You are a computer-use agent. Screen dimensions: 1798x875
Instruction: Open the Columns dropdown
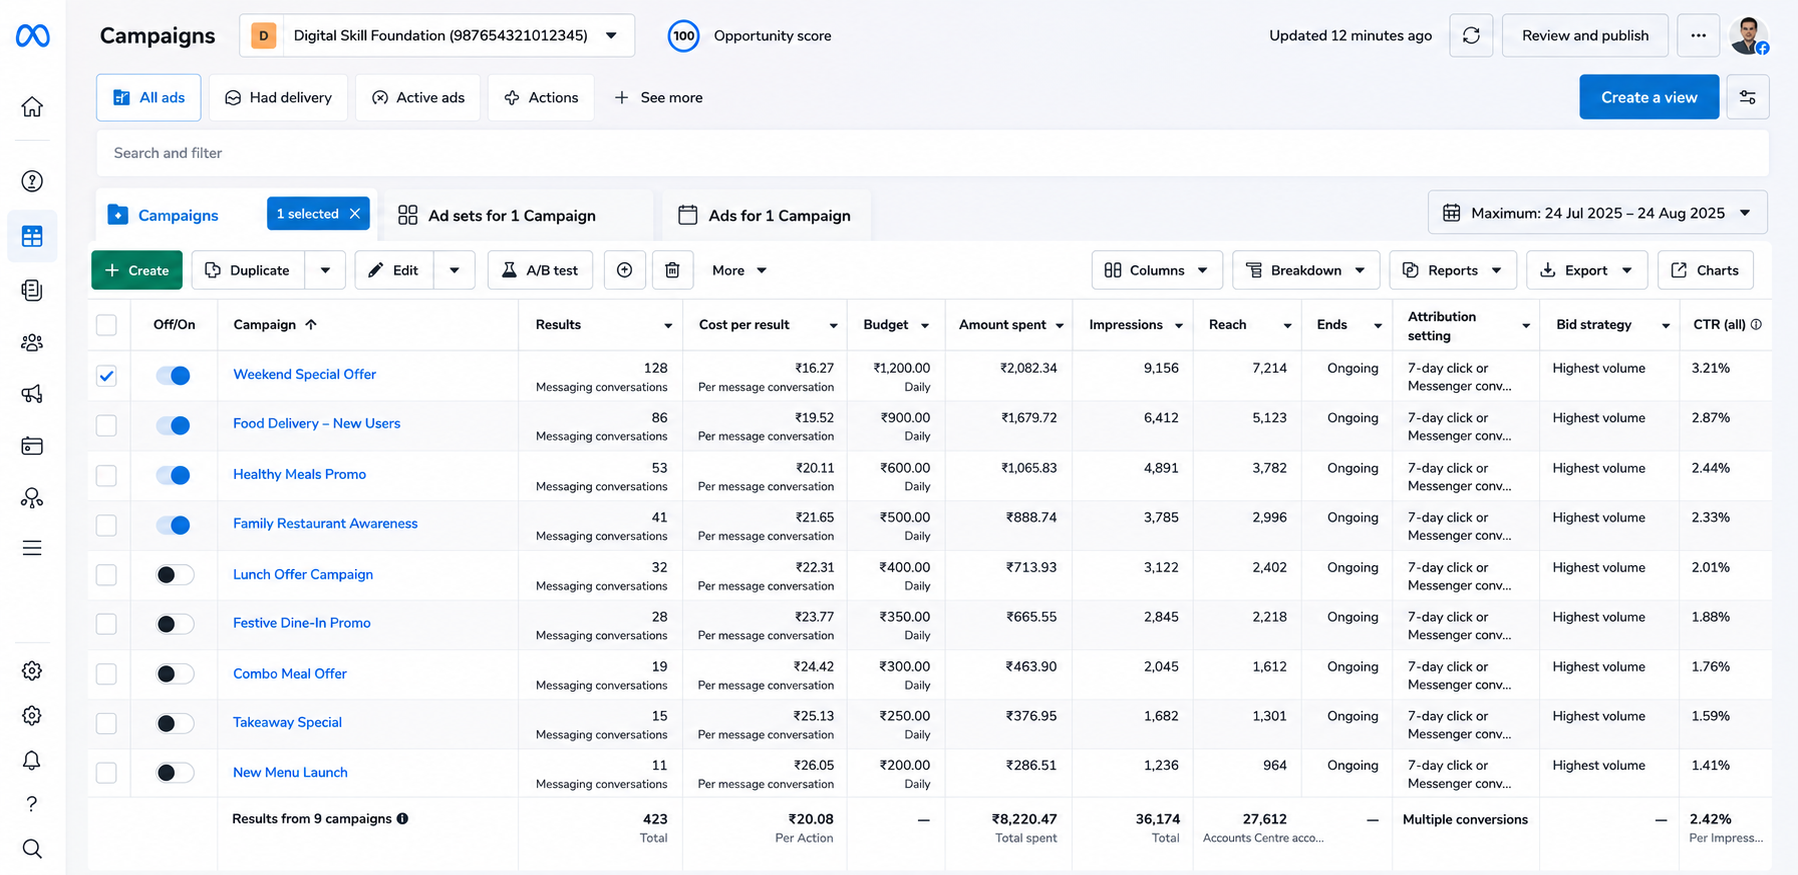[x=1157, y=270]
